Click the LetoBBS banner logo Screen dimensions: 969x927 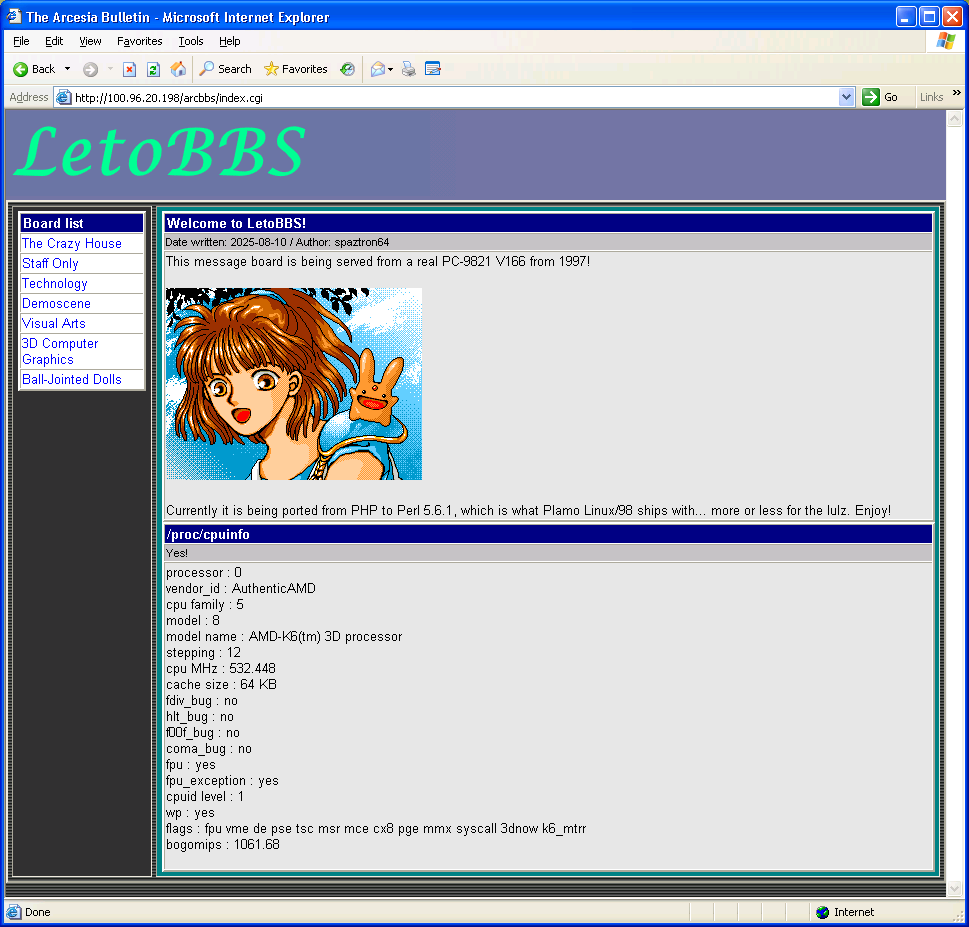pos(159,152)
